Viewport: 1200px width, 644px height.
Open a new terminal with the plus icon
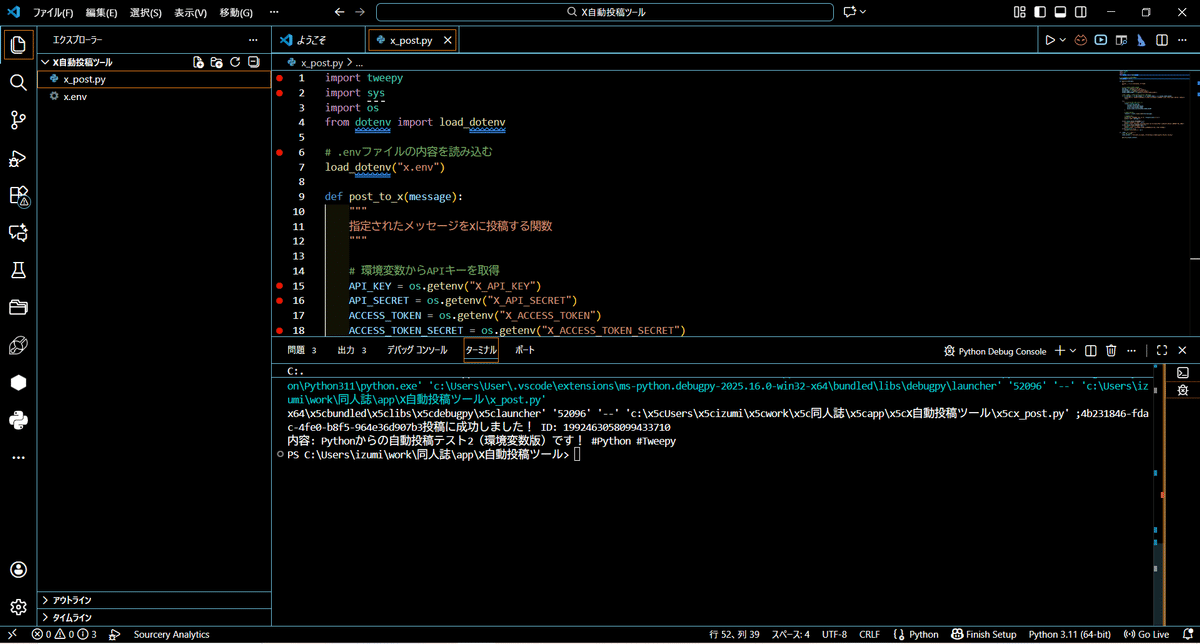tap(1058, 350)
